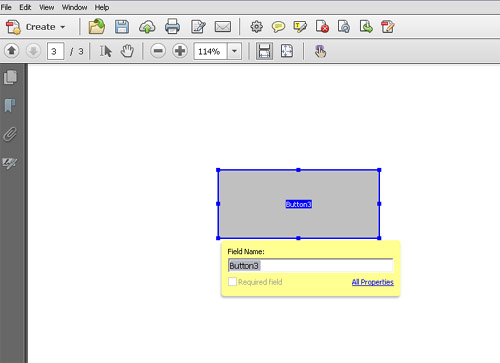Click the Field Name text box

click(311, 266)
